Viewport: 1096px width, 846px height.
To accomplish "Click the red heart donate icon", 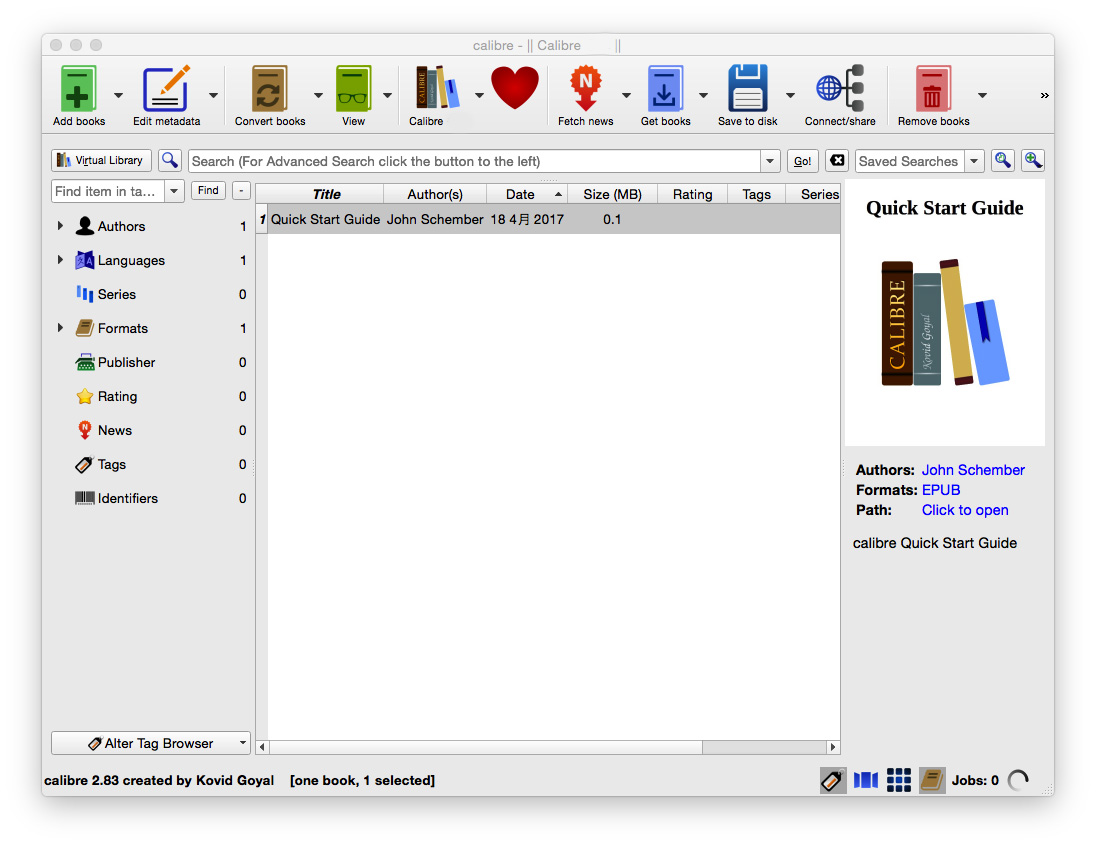I will pos(514,88).
